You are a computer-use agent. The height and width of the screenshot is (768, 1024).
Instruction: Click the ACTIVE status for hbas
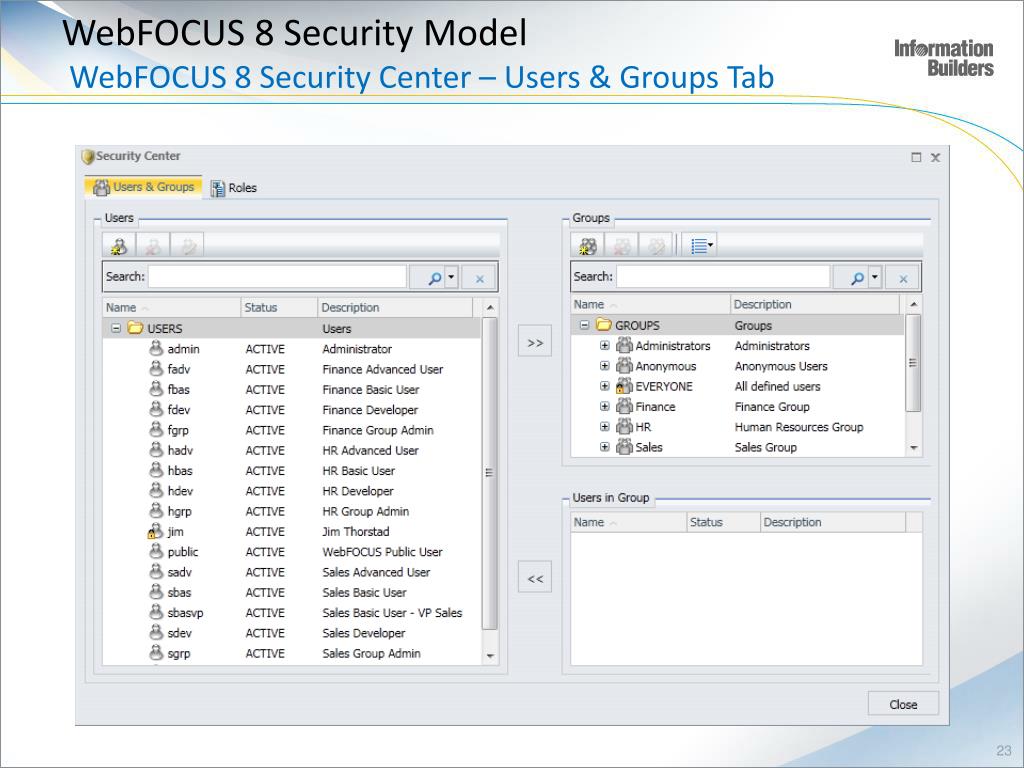click(x=265, y=470)
